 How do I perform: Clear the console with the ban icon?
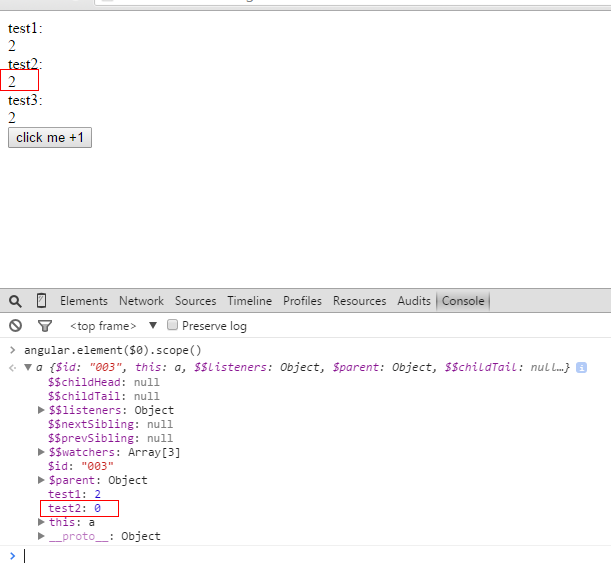[15, 326]
